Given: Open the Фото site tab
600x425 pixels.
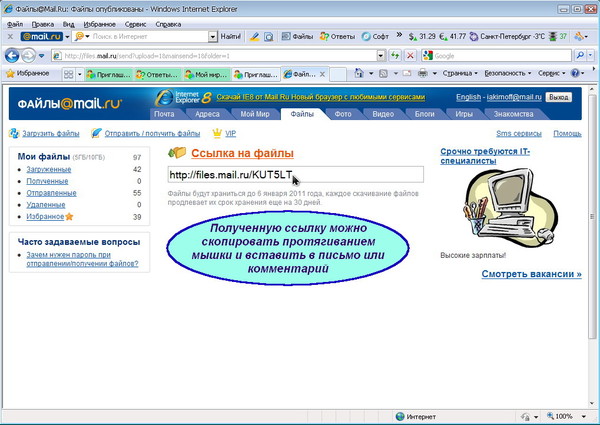Looking at the screenshot, I should [343, 114].
